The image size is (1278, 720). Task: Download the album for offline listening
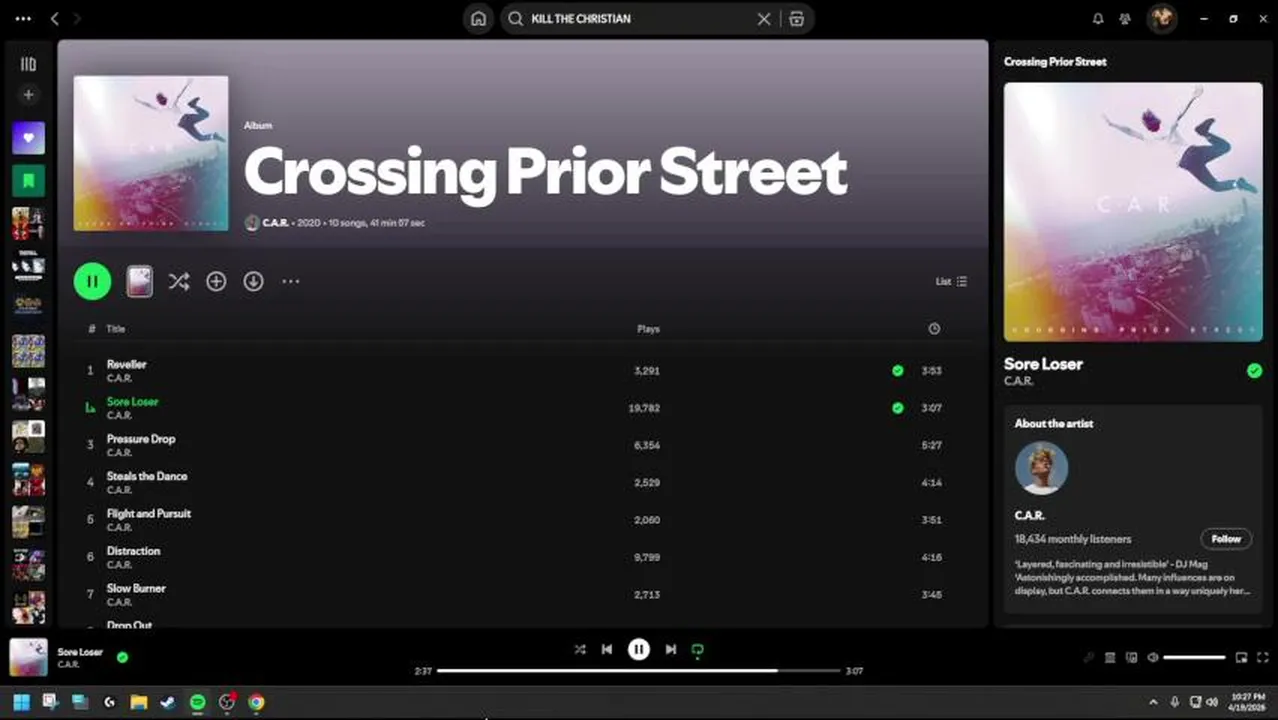(x=254, y=281)
